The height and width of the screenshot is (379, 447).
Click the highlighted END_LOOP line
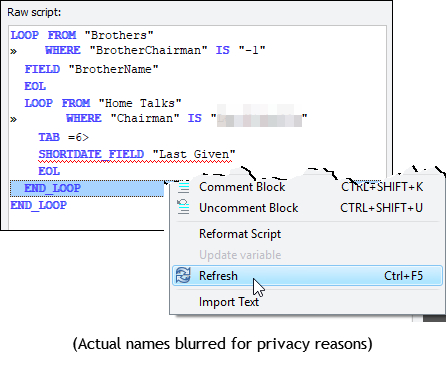pos(87,188)
